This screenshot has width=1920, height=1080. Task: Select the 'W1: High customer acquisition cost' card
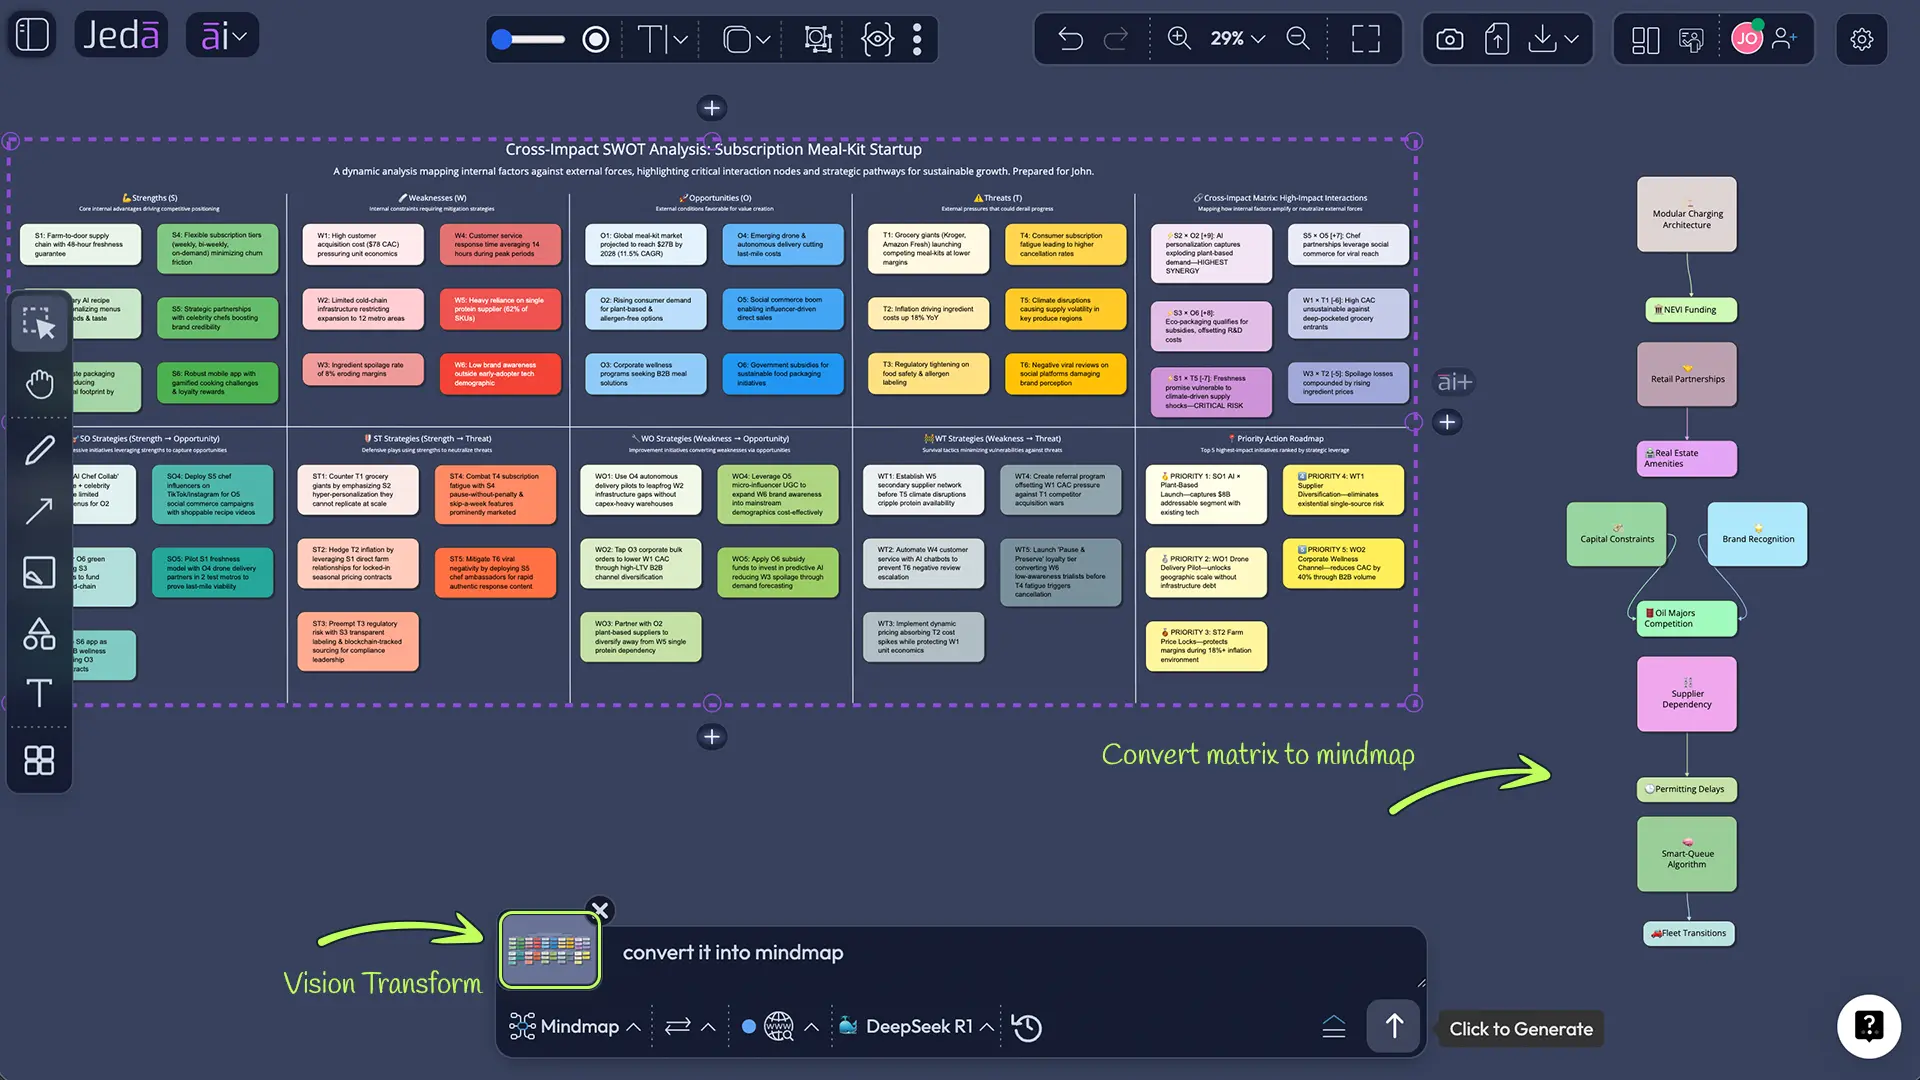coord(362,245)
